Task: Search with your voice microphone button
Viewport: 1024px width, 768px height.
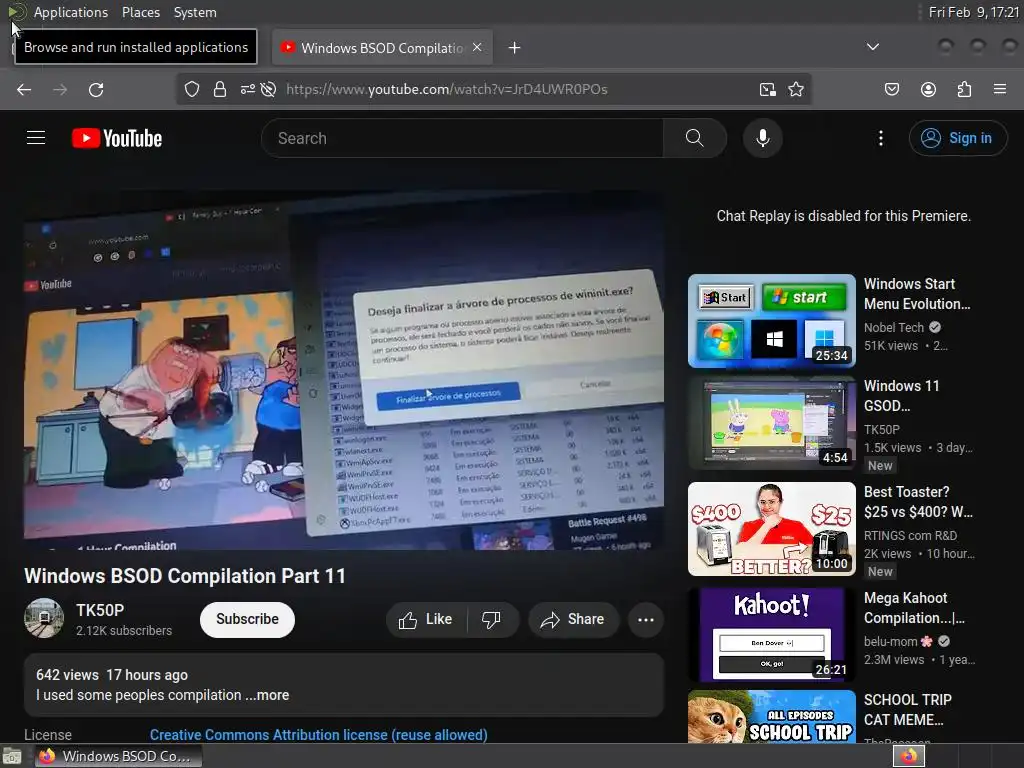Action: (x=762, y=138)
